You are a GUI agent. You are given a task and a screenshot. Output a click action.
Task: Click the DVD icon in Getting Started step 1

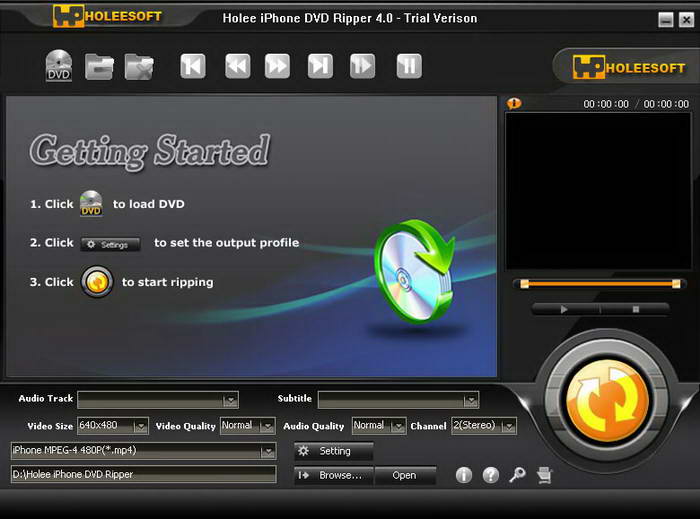91,203
